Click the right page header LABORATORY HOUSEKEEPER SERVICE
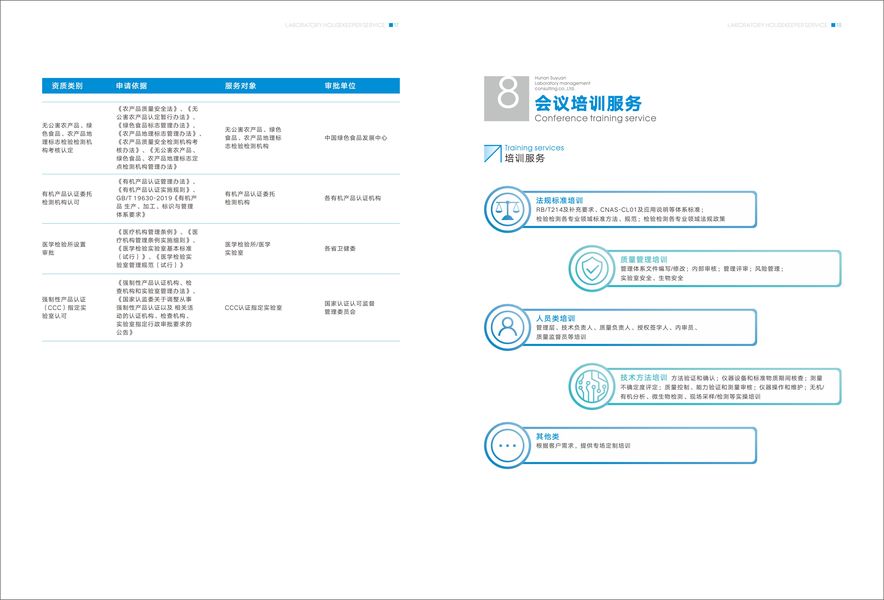 click(777, 25)
